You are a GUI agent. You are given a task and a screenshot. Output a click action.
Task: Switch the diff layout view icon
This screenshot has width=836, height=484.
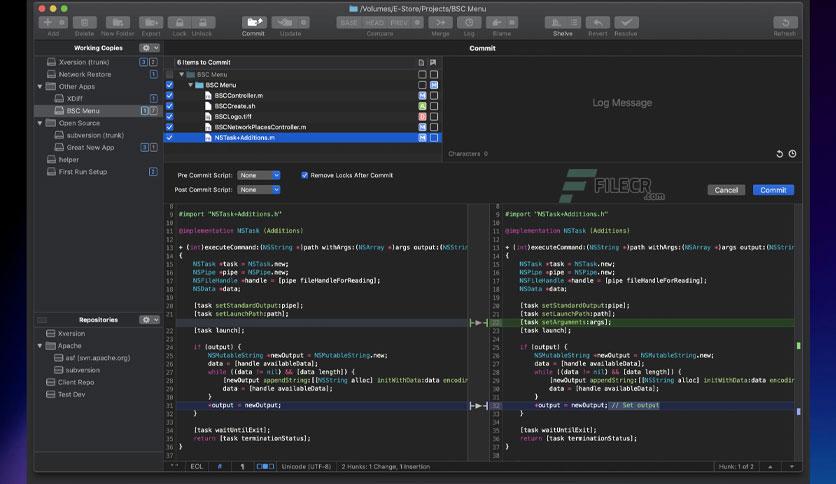pyautogui.click(x=265, y=466)
